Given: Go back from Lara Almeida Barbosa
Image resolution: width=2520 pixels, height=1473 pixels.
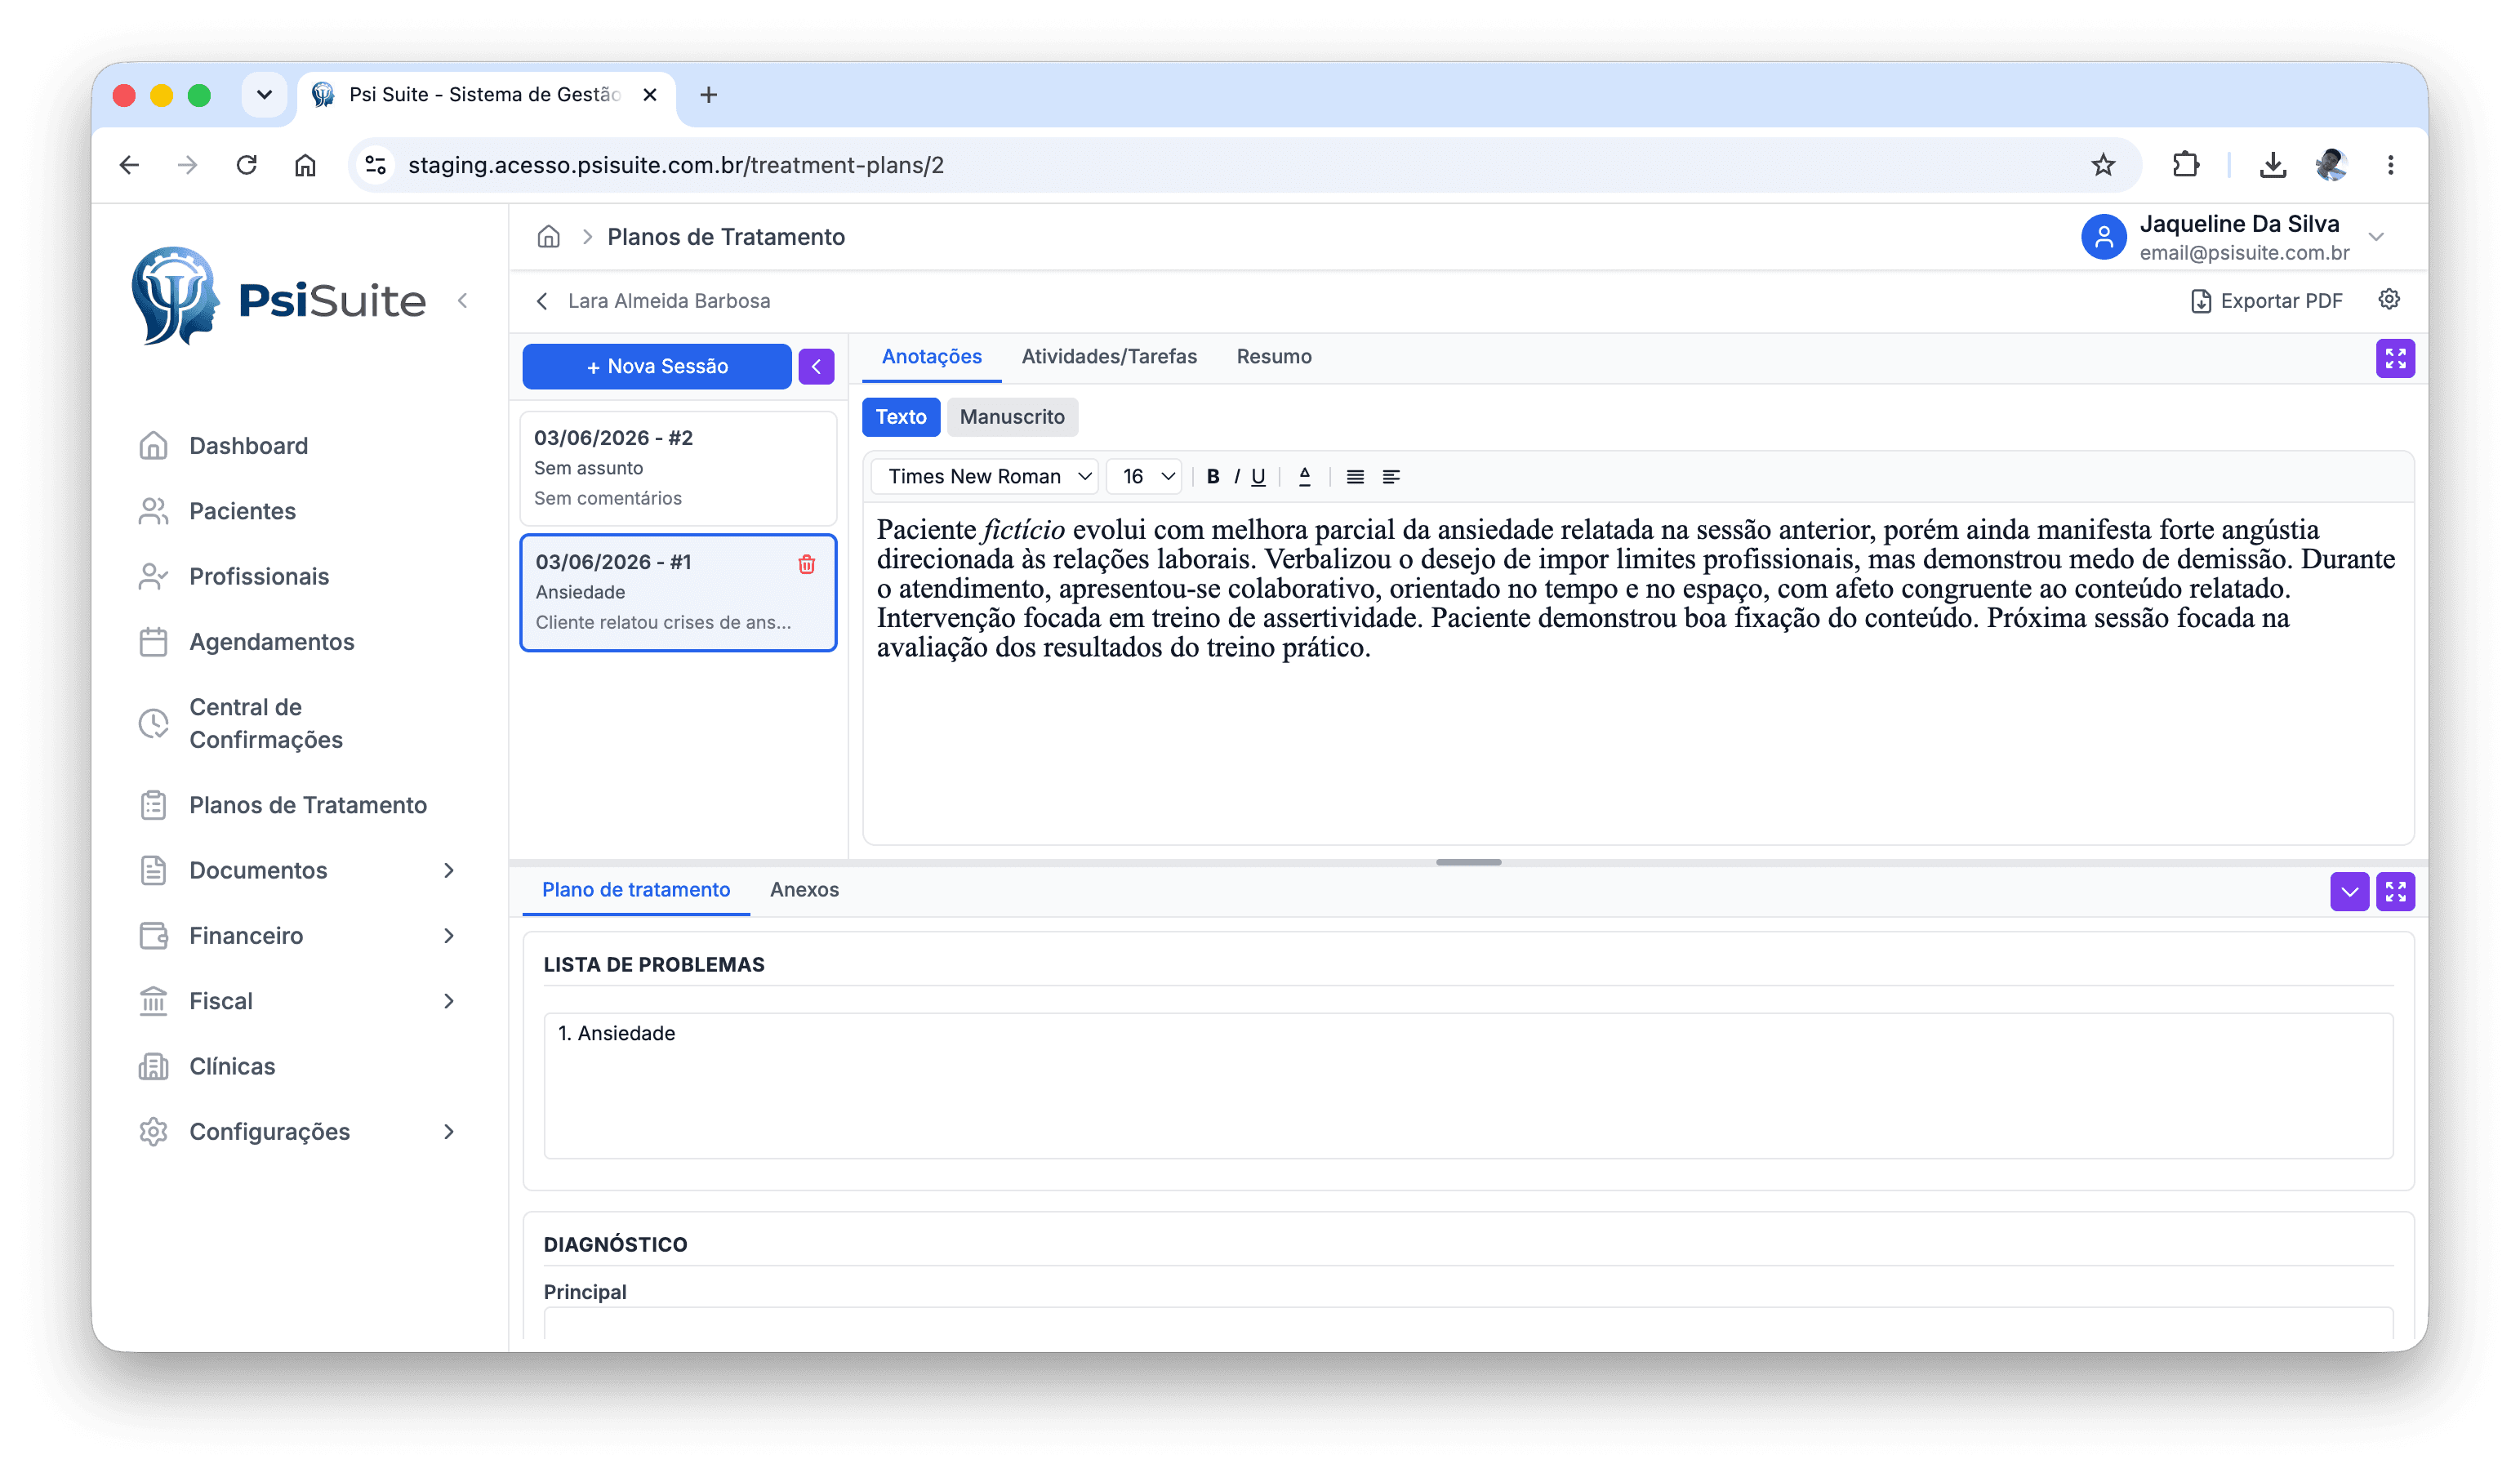Looking at the screenshot, I should click(x=541, y=301).
